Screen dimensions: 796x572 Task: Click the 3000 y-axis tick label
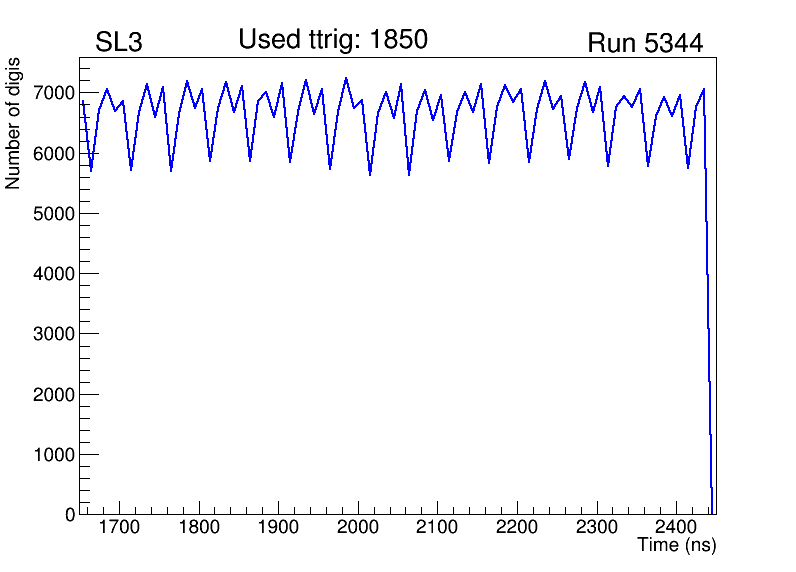click(56, 334)
